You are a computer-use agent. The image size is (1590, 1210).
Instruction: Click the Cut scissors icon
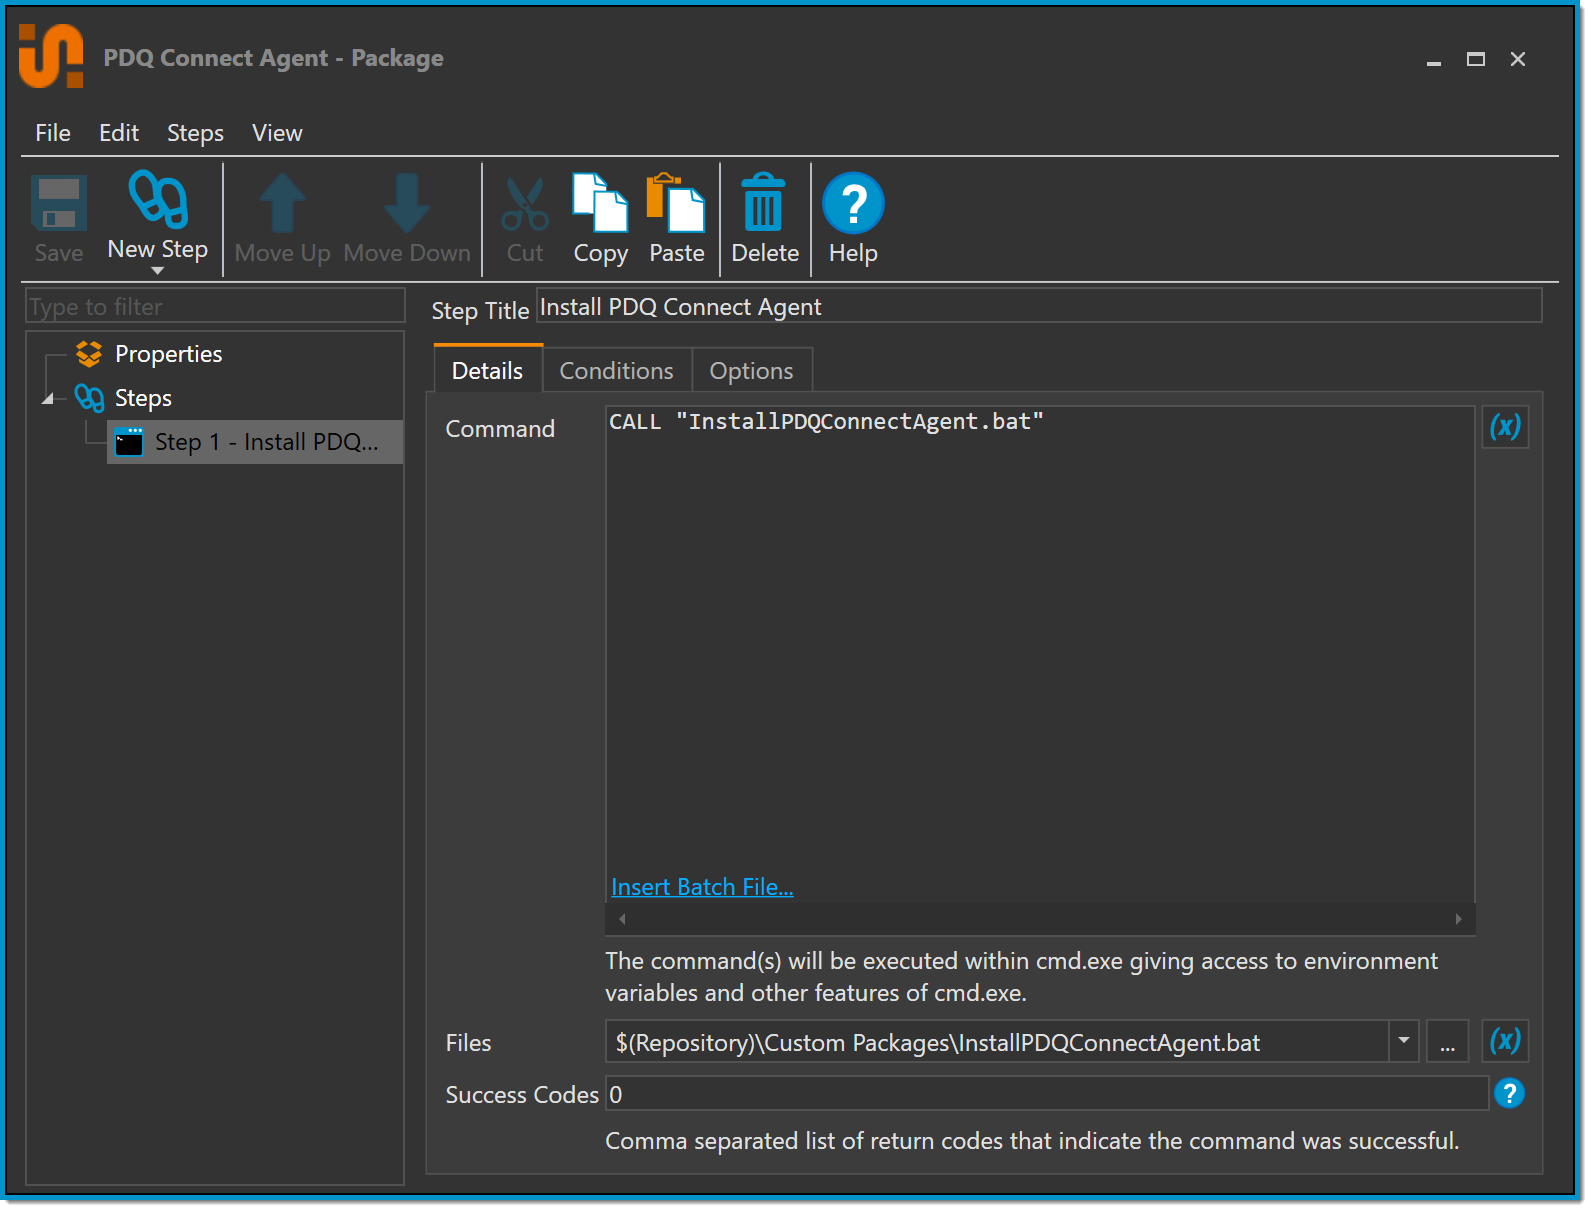[x=525, y=204]
